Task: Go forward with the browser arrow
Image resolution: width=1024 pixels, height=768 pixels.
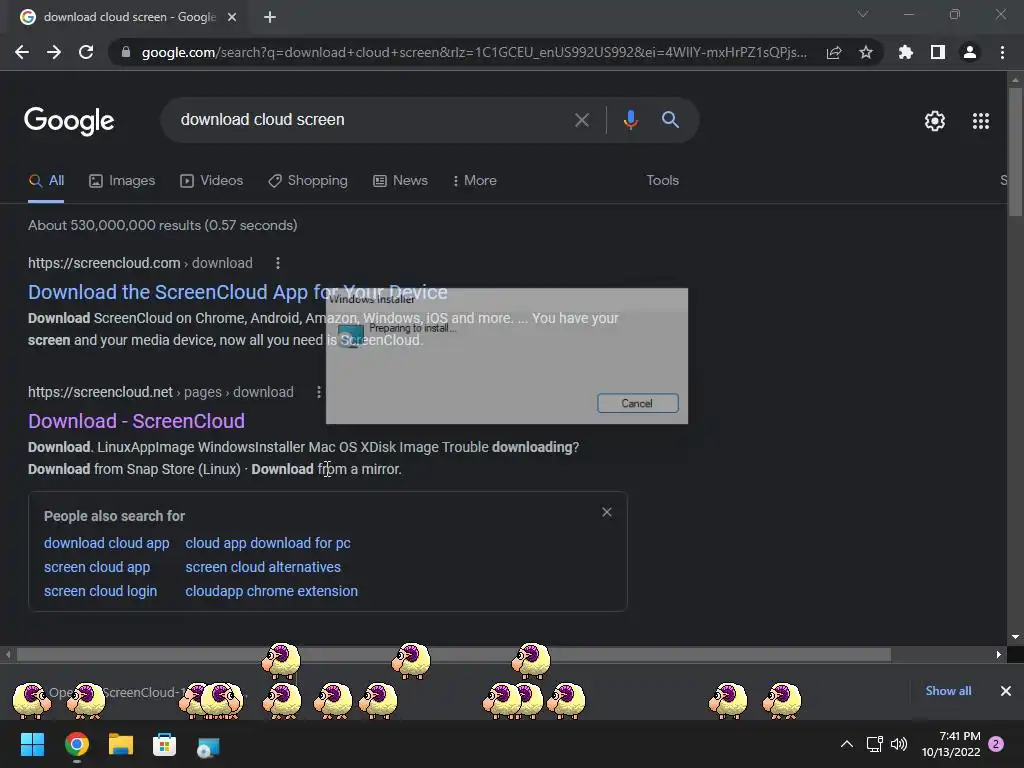Action: (54, 52)
